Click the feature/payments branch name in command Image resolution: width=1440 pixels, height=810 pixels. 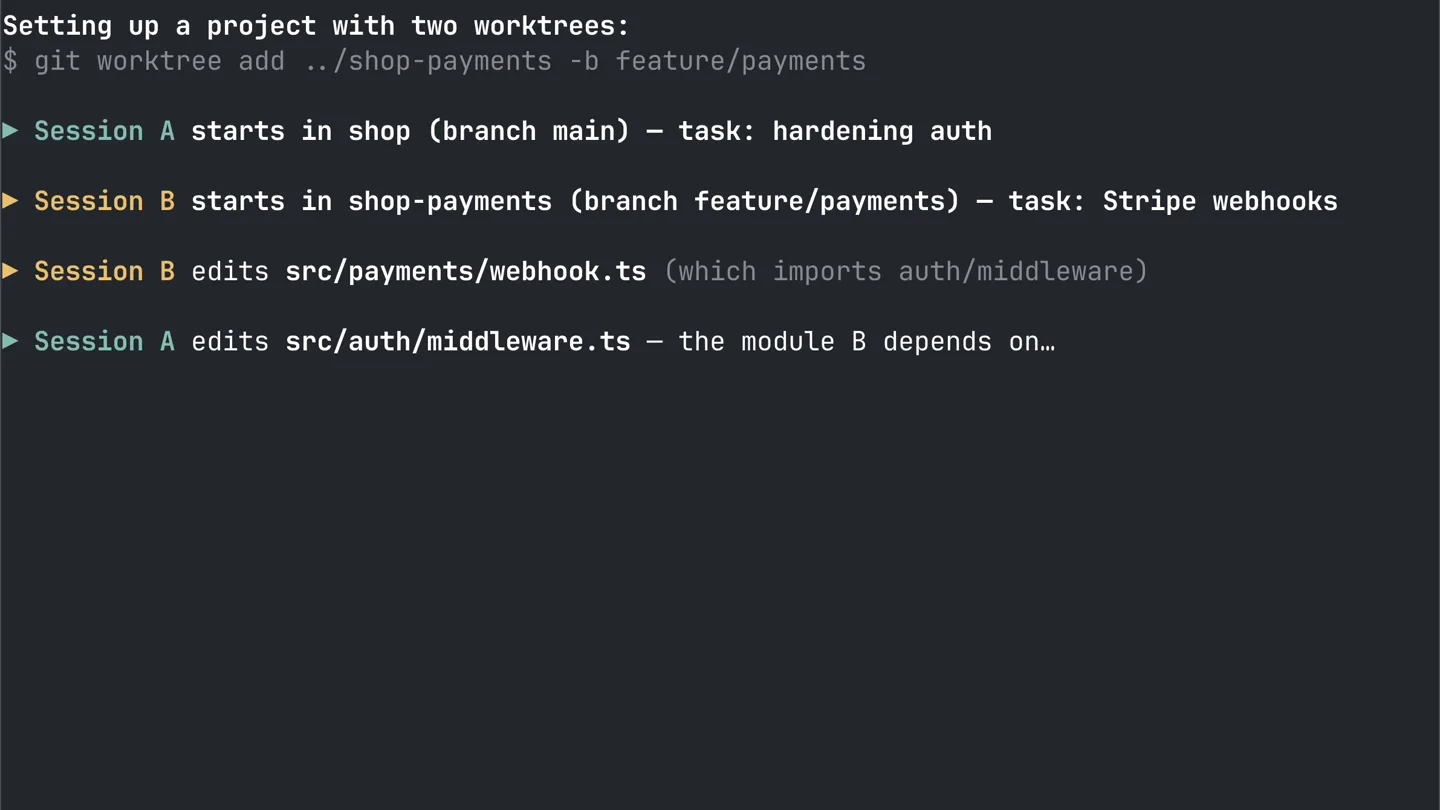(x=740, y=61)
